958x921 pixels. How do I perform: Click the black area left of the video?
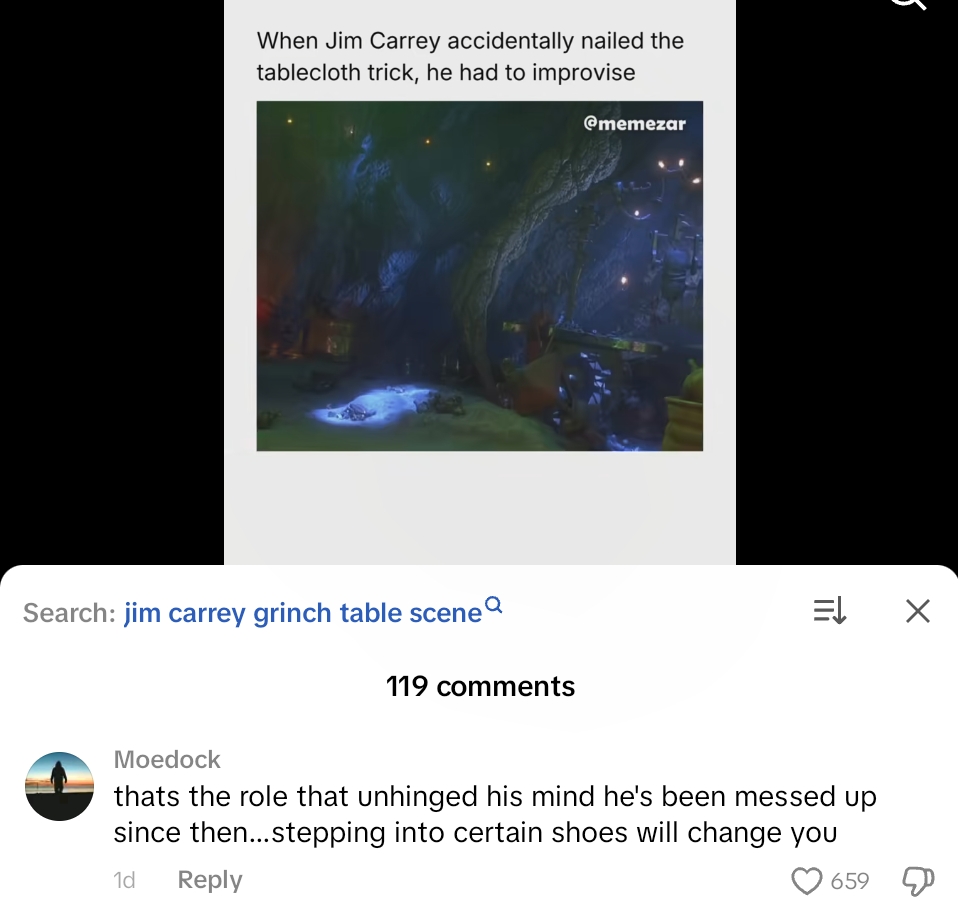point(110,280)
